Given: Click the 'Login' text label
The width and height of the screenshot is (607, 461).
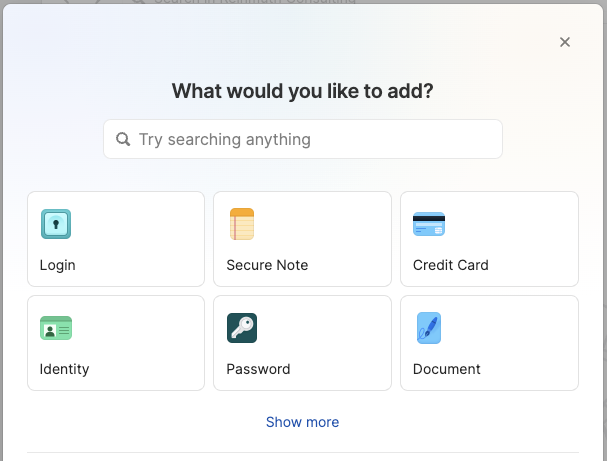Looking at the screenshot, I should [57, 265].
